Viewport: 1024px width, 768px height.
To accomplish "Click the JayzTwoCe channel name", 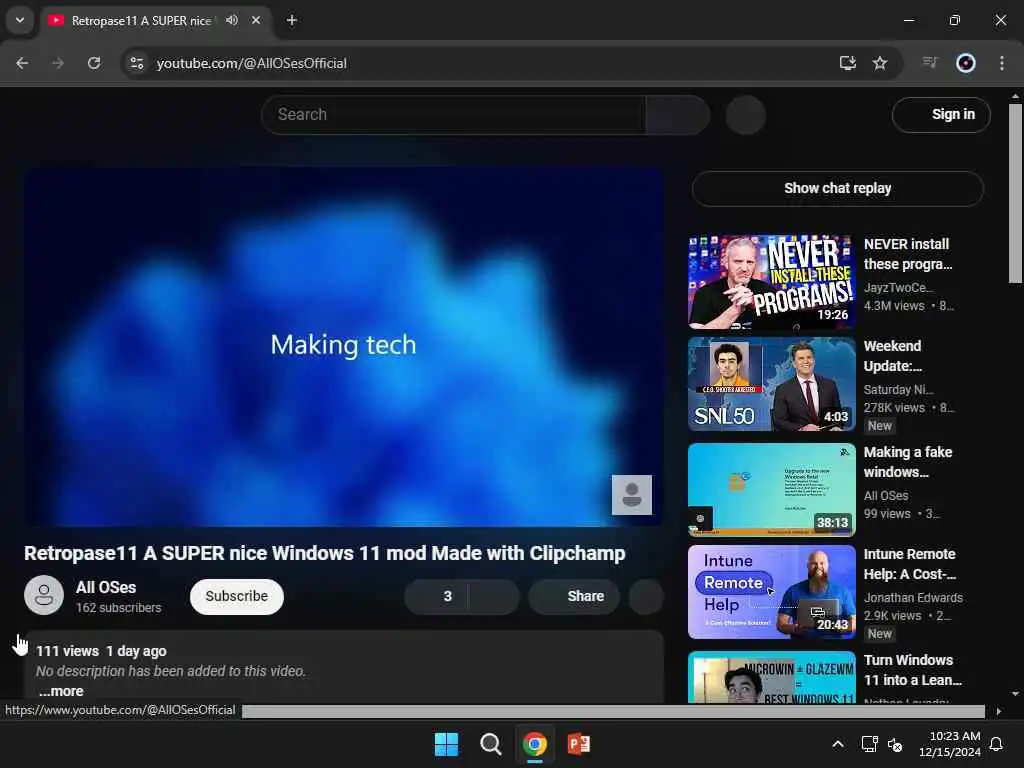I will point(898,287).
